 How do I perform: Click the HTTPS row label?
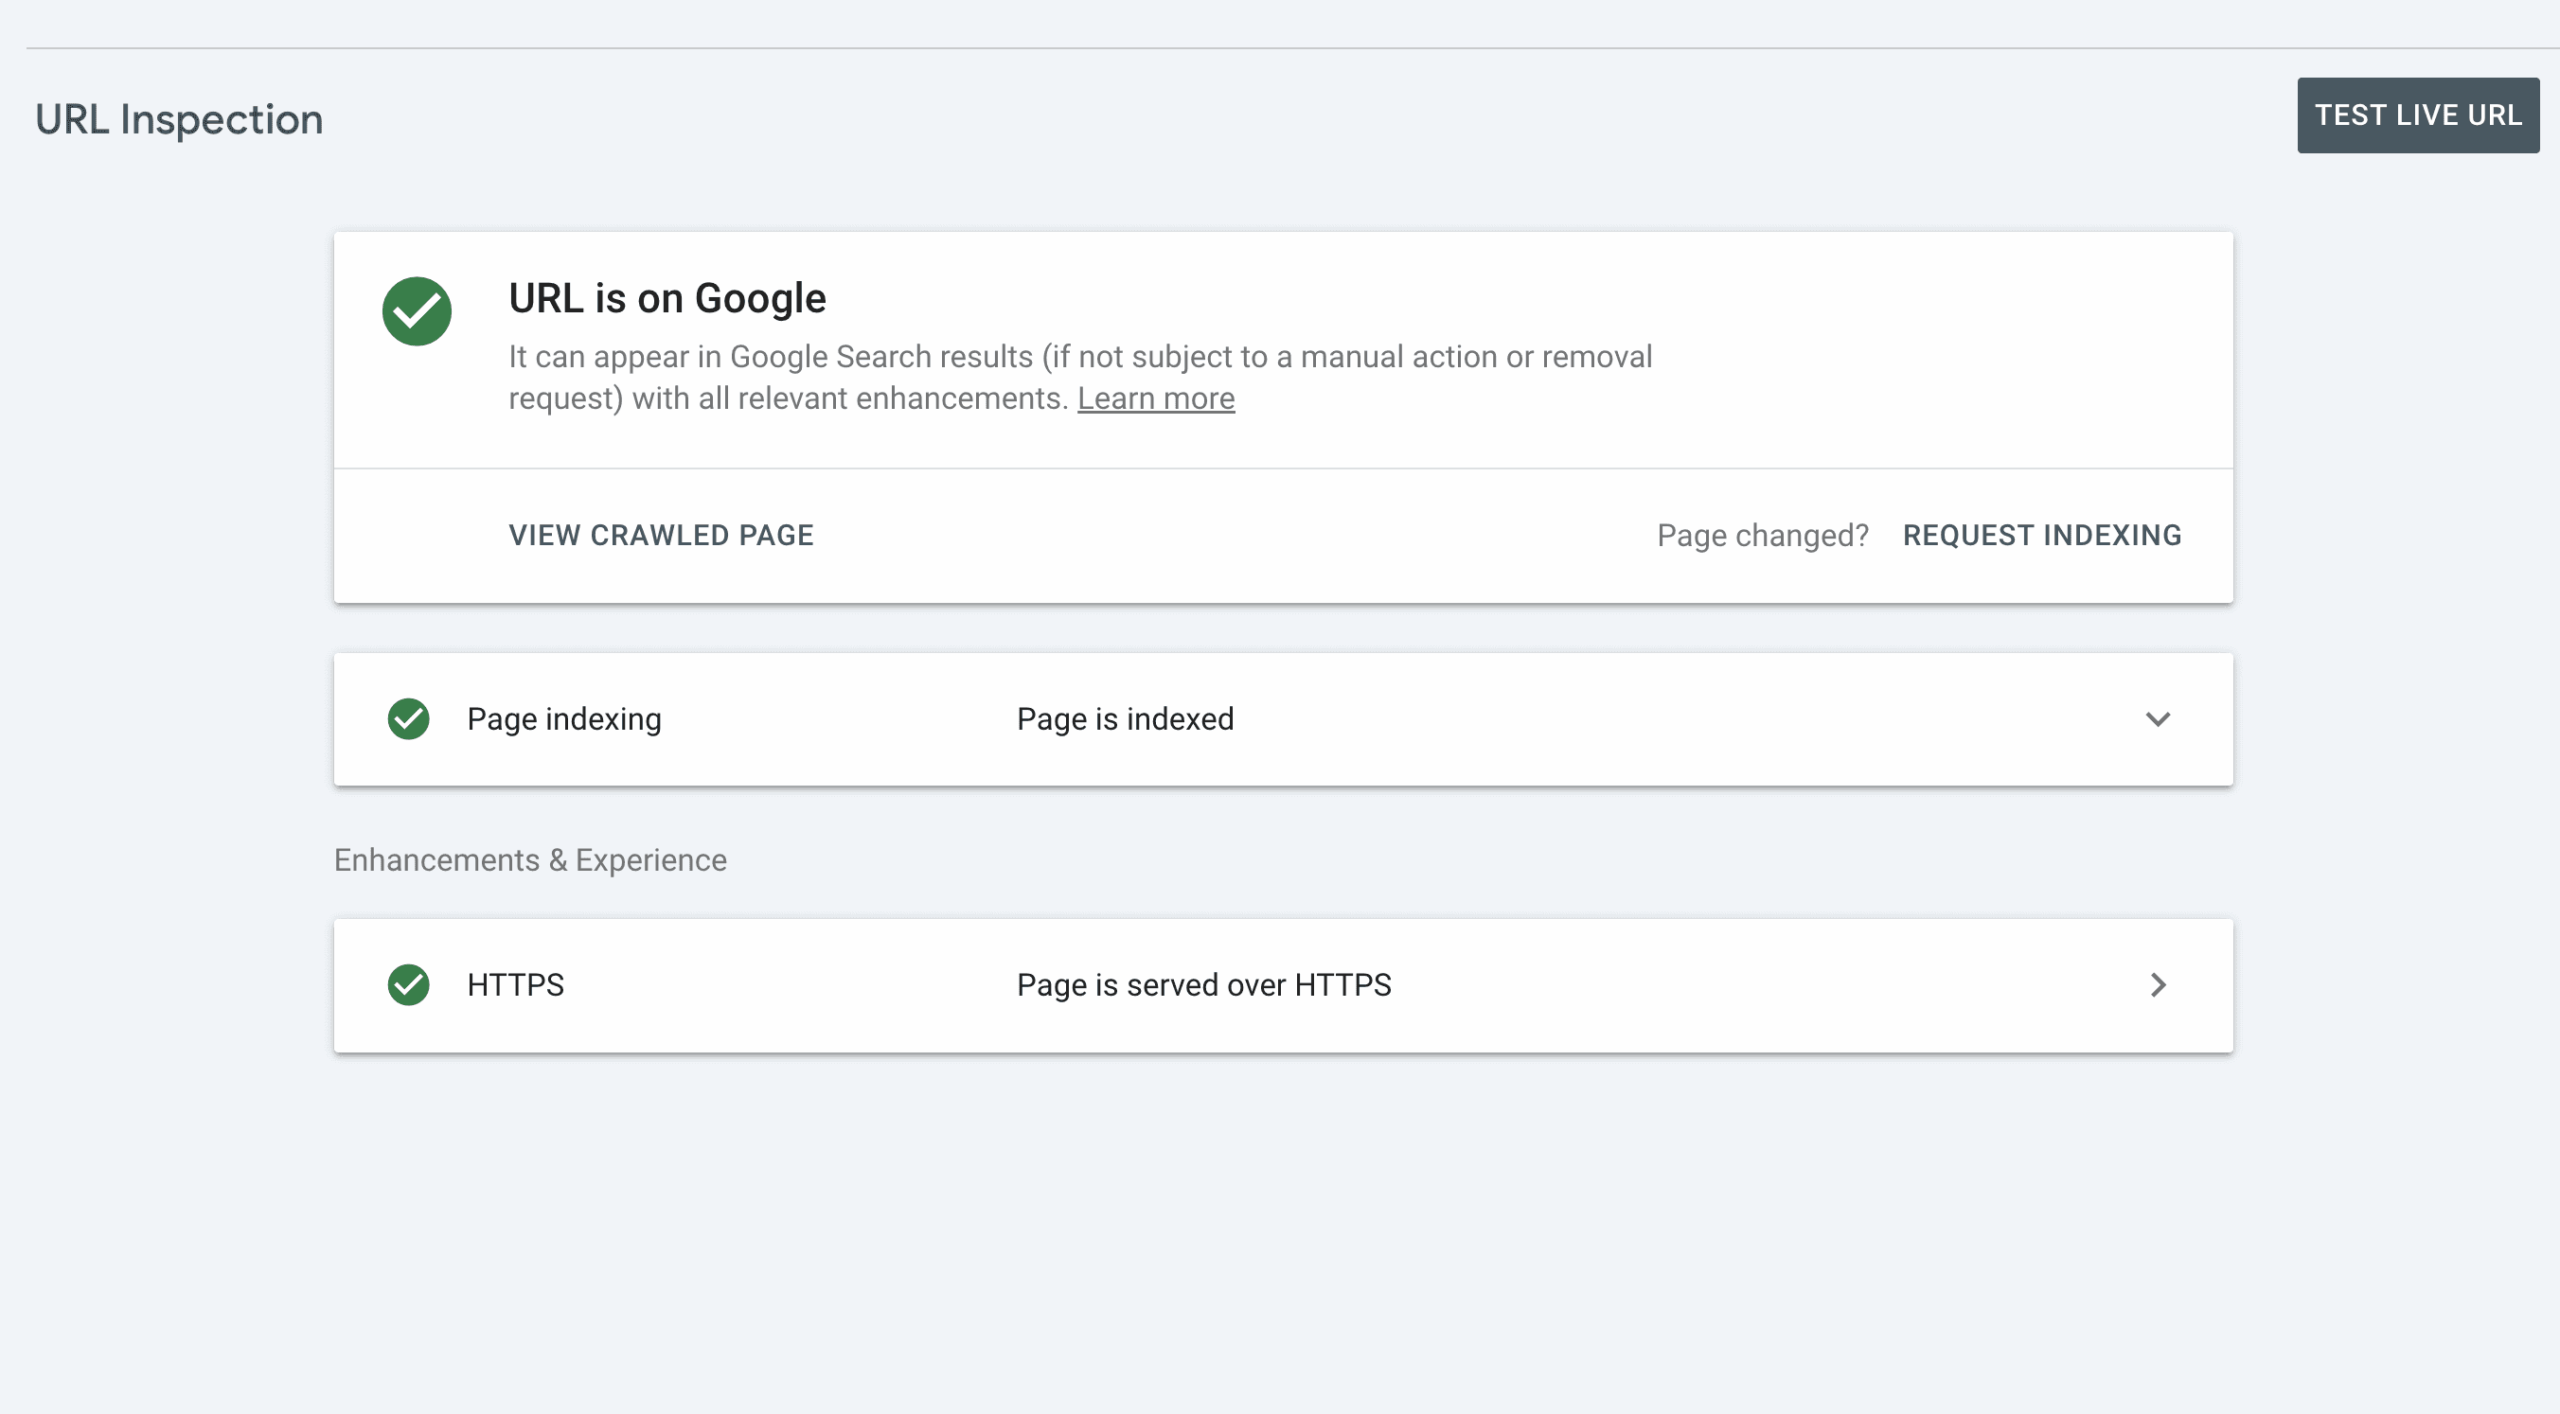click(x=515, y=985)
